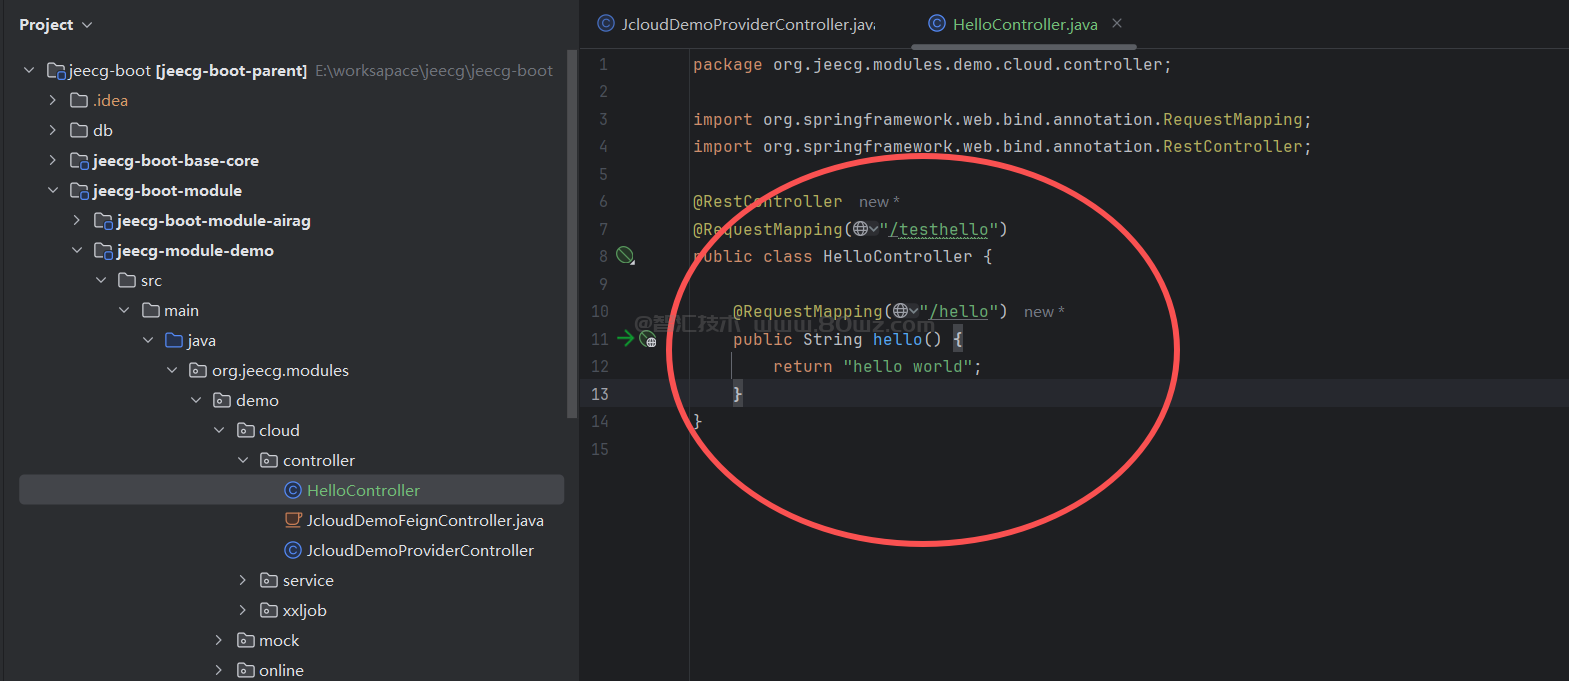Expand the mock package

[219, 640]
